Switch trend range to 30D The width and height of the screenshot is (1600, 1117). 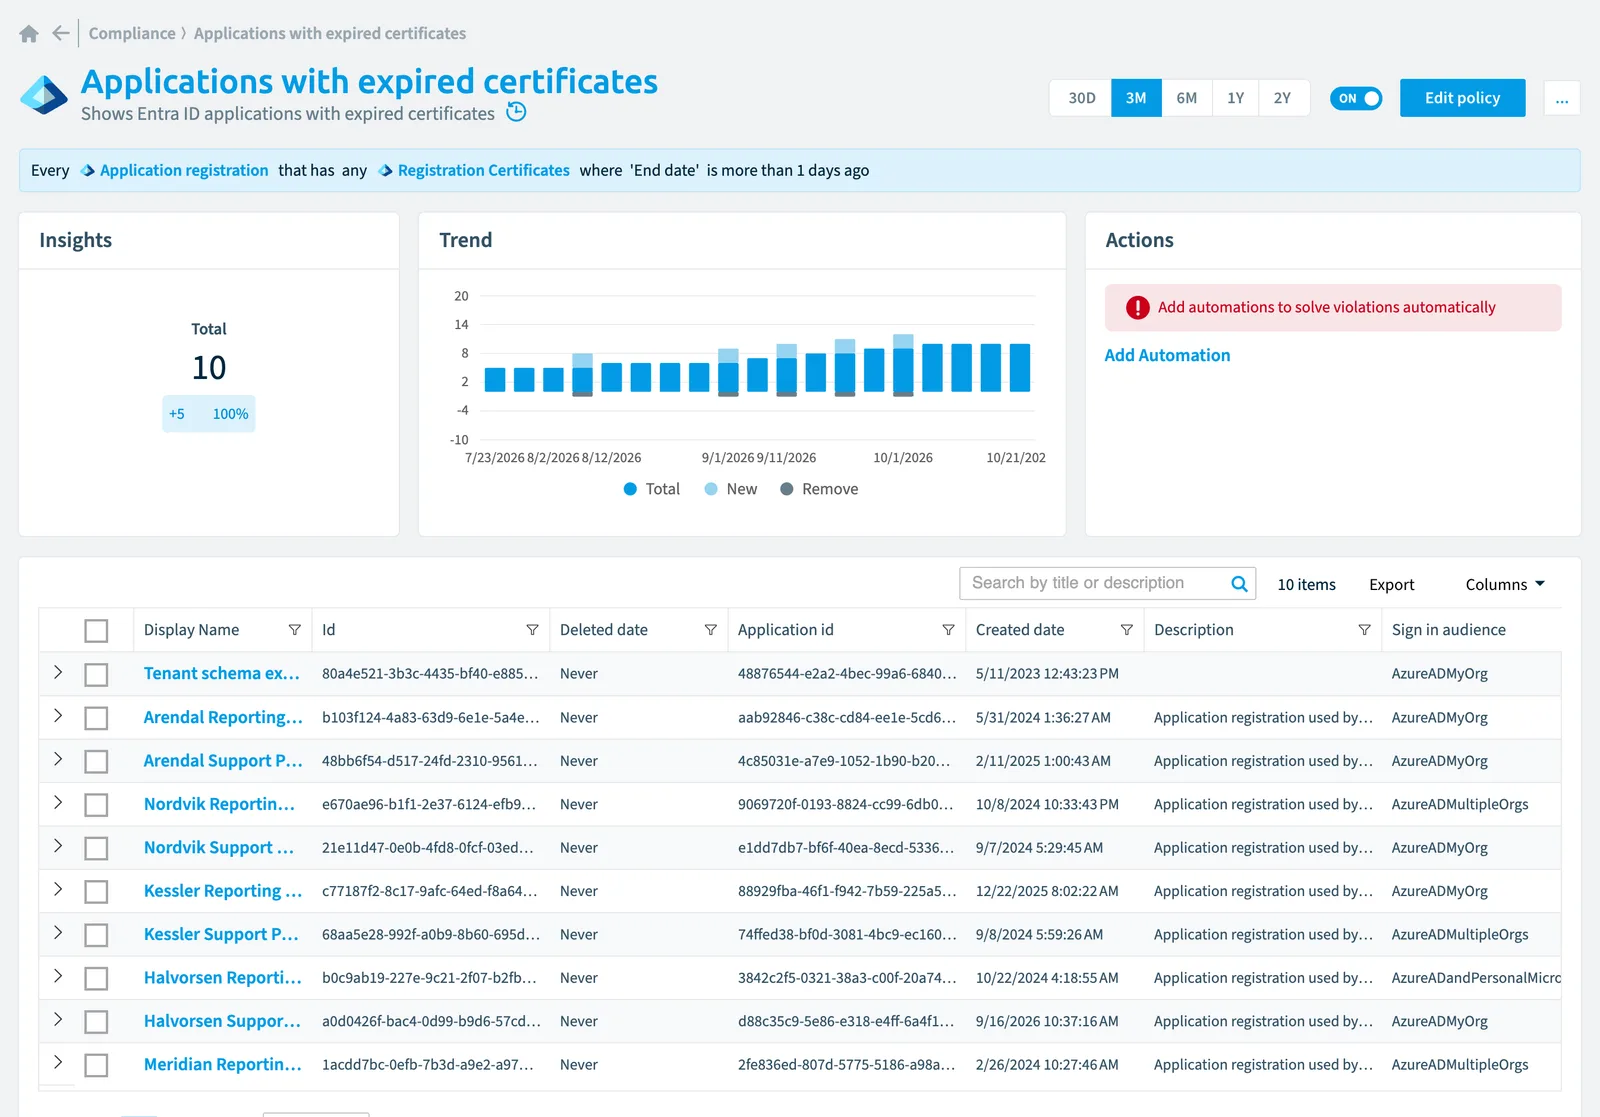1081,98
